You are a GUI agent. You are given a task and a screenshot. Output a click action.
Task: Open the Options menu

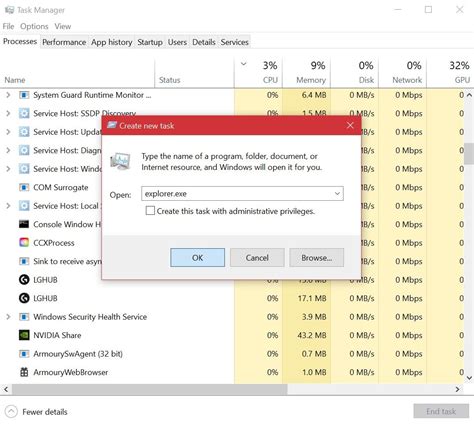tap(34, 26)
